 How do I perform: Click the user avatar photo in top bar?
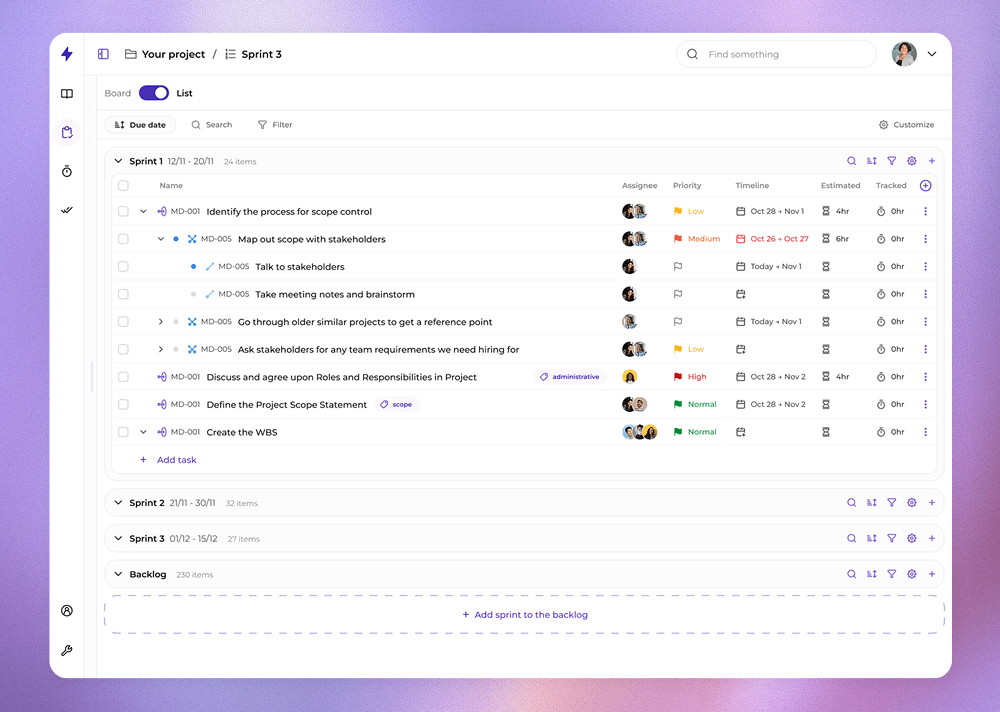[904, 54]
